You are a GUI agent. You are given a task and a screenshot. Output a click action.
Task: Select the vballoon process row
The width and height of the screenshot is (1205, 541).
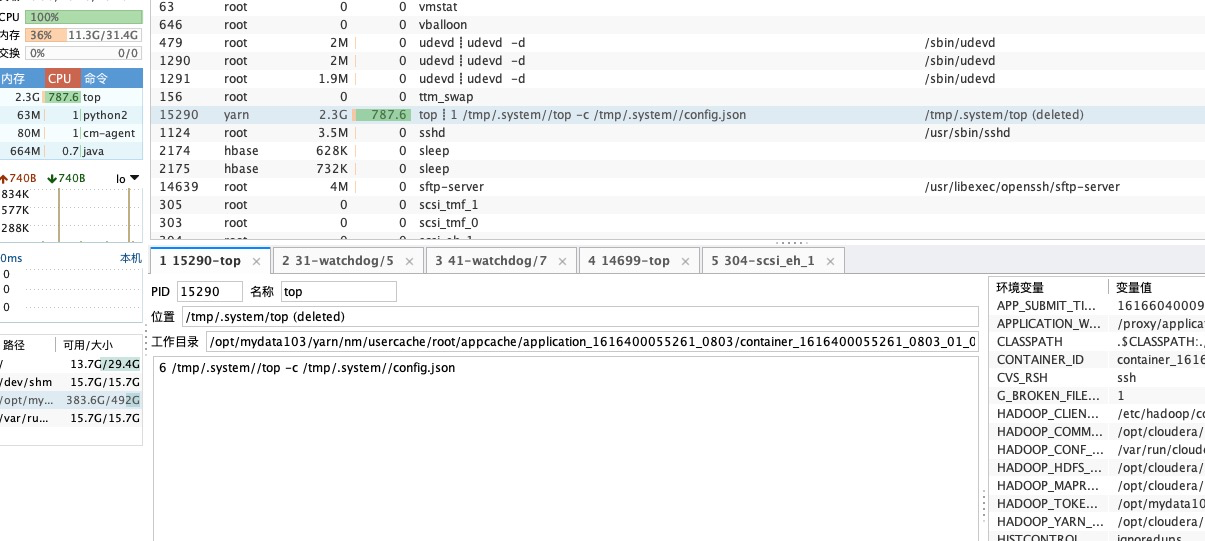pyautogui.click(x=678, y=25)
